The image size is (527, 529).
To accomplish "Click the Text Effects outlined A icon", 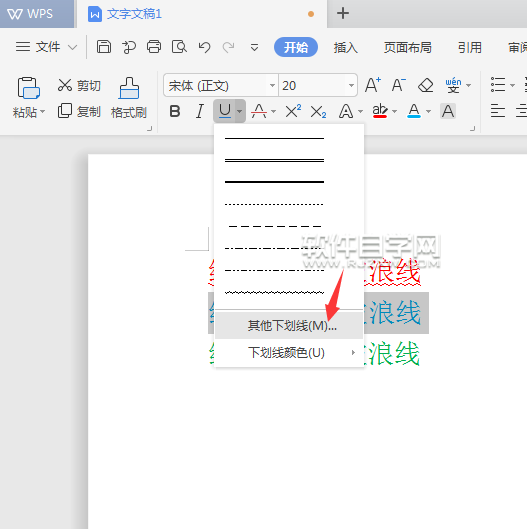I will [346, 111].
